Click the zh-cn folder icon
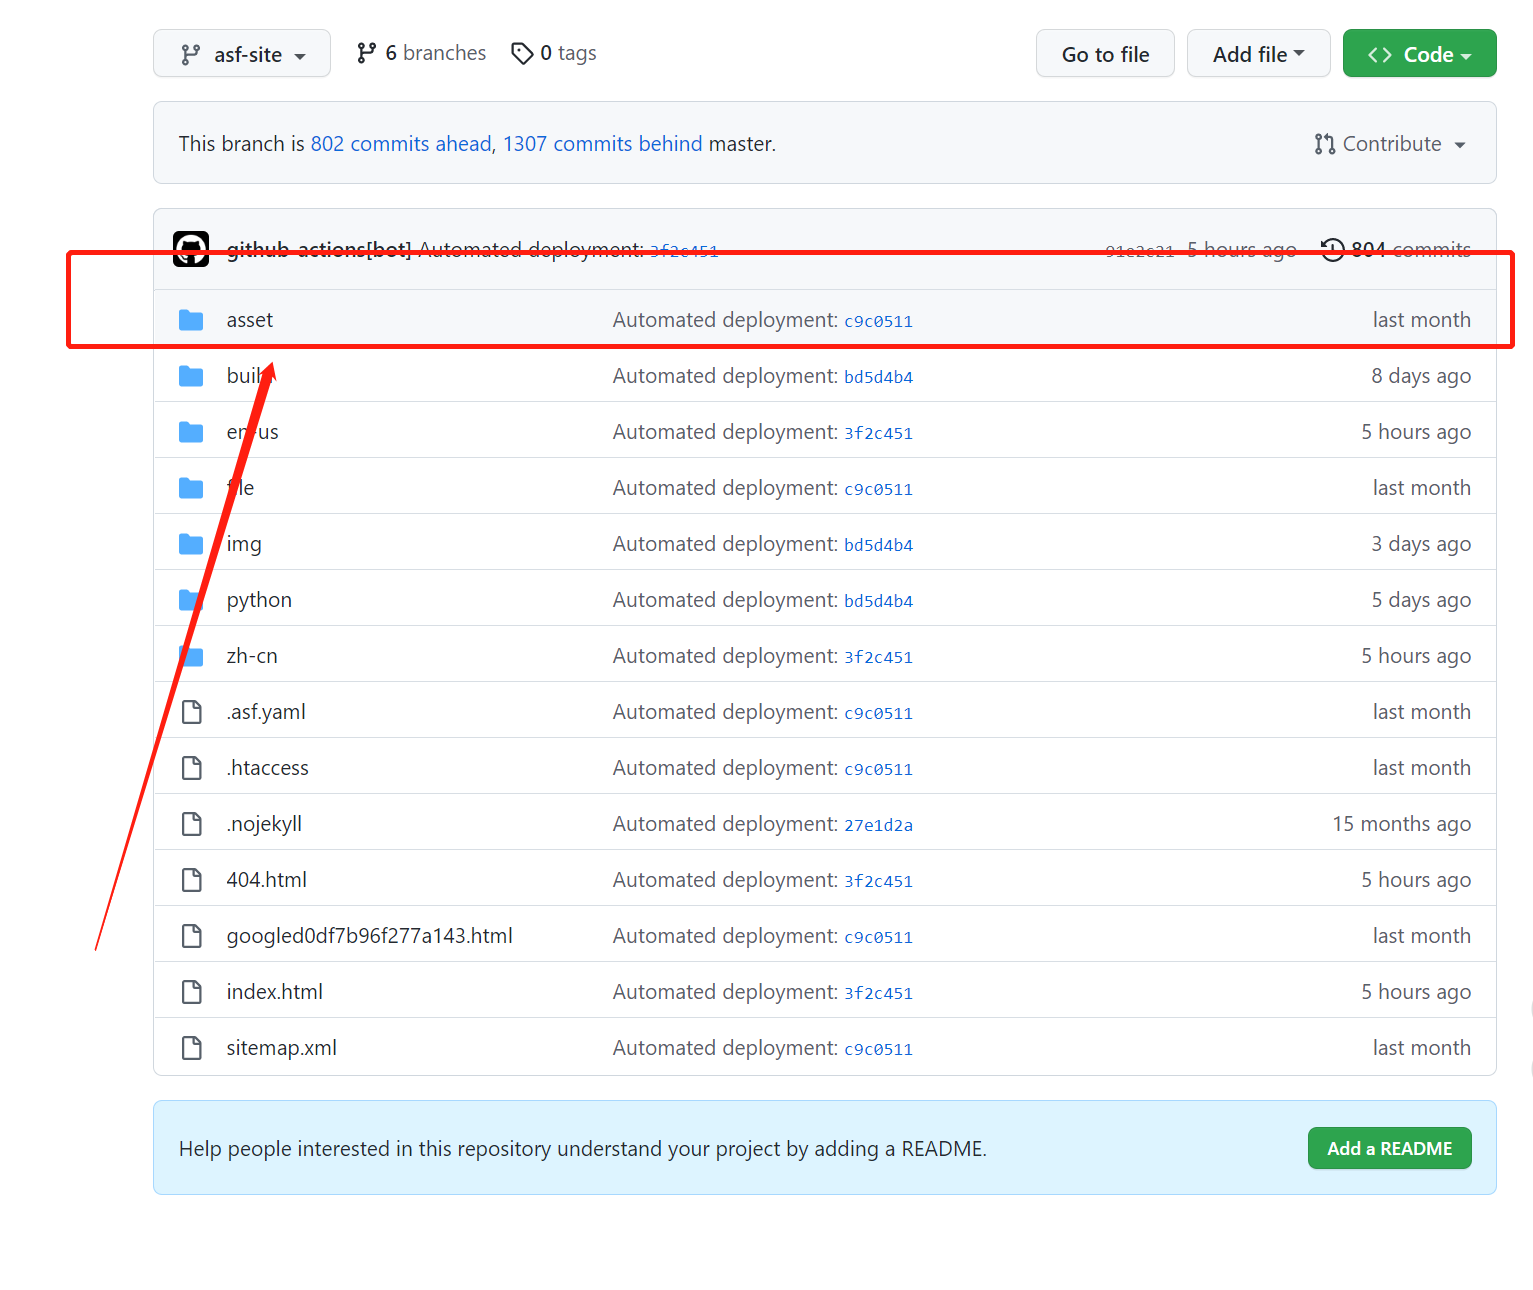1533x1290 pixels. pyautogui.click(x=191, y=656)
